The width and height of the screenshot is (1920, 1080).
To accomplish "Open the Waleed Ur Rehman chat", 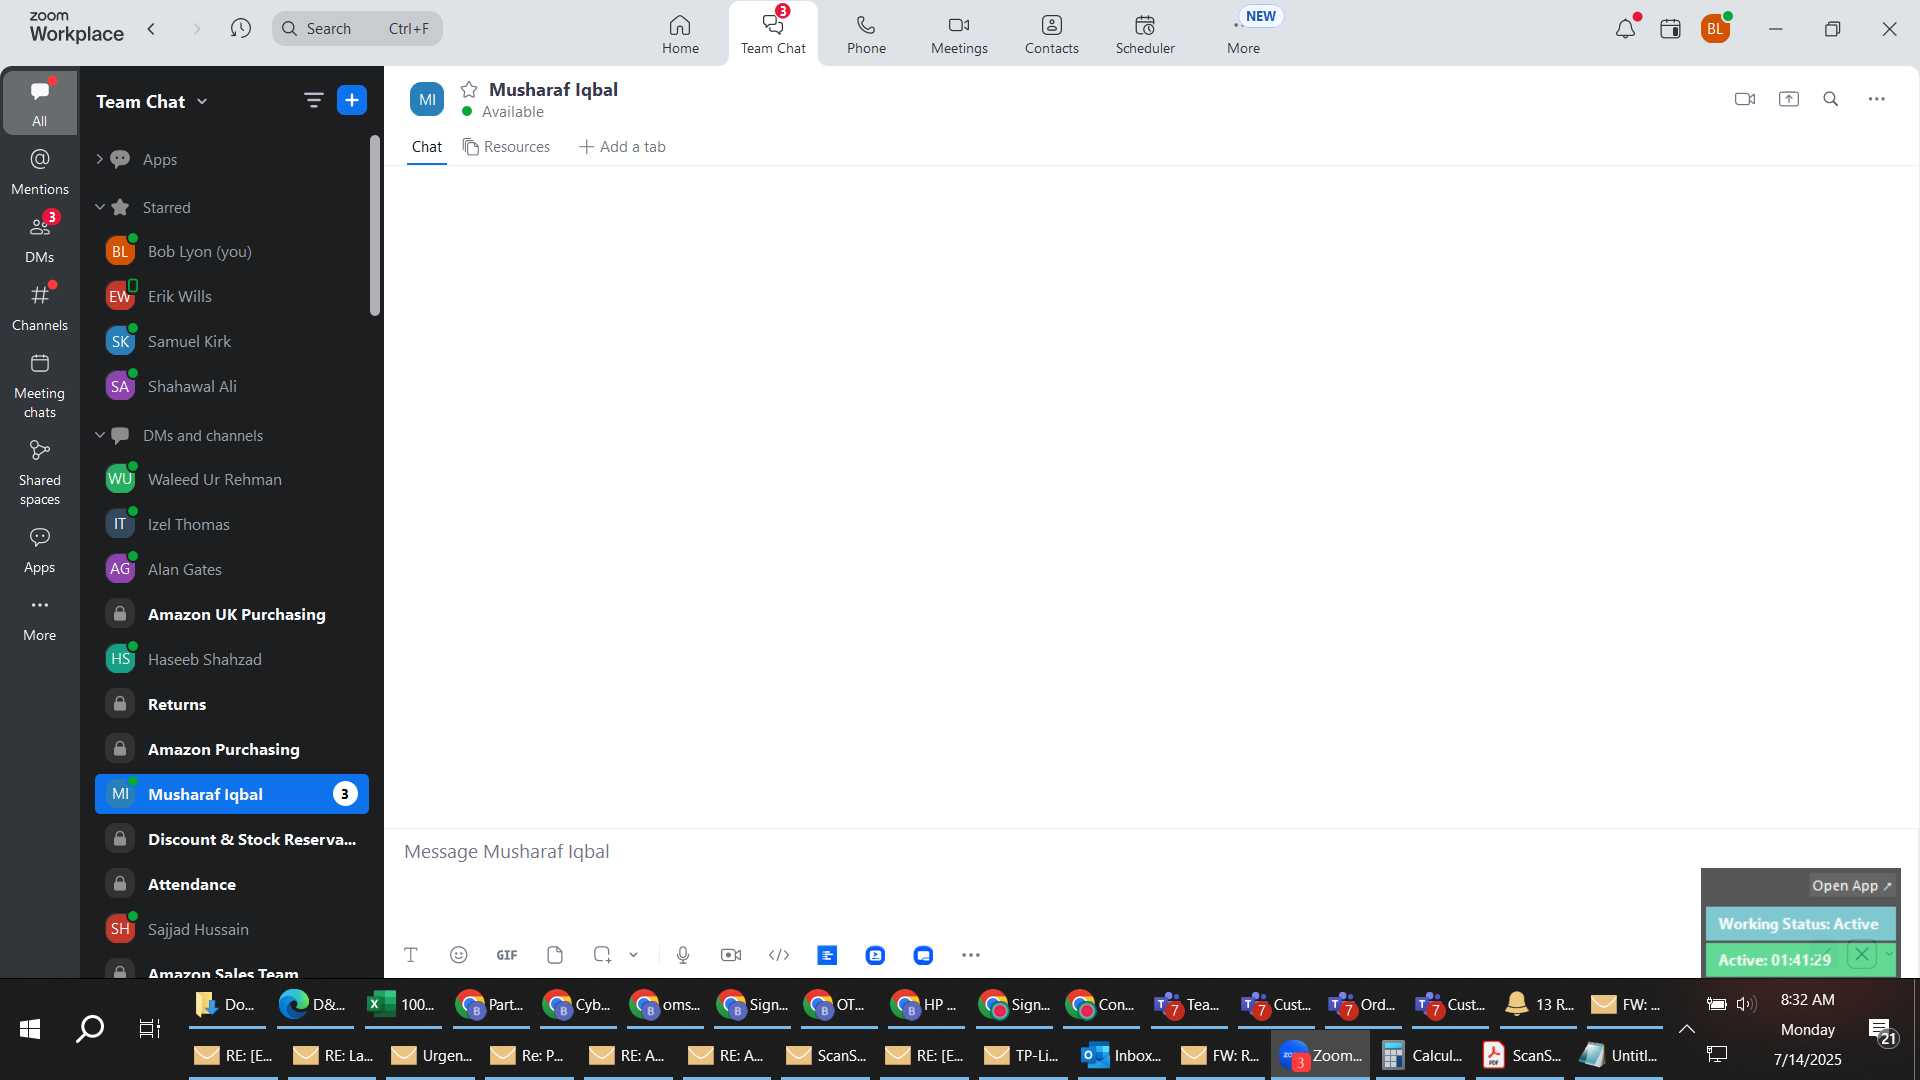I will point(232,479).
